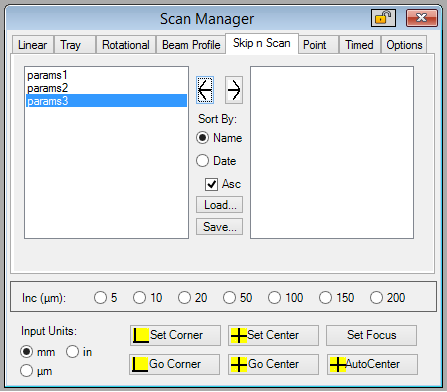Click the left arrow move button
The height and width of the screenshot is (392, 447).
pyautogui.click(x=205, y=90)
